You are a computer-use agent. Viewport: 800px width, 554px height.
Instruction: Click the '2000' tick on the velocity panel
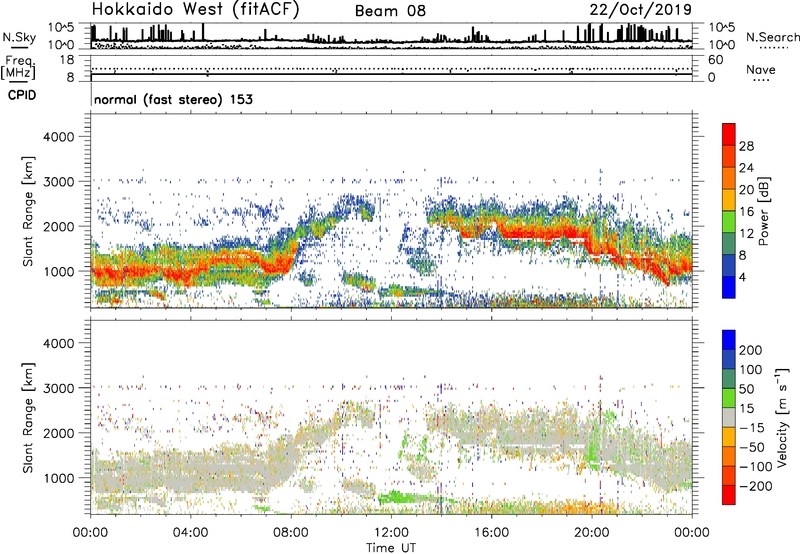tap(58, 433)
